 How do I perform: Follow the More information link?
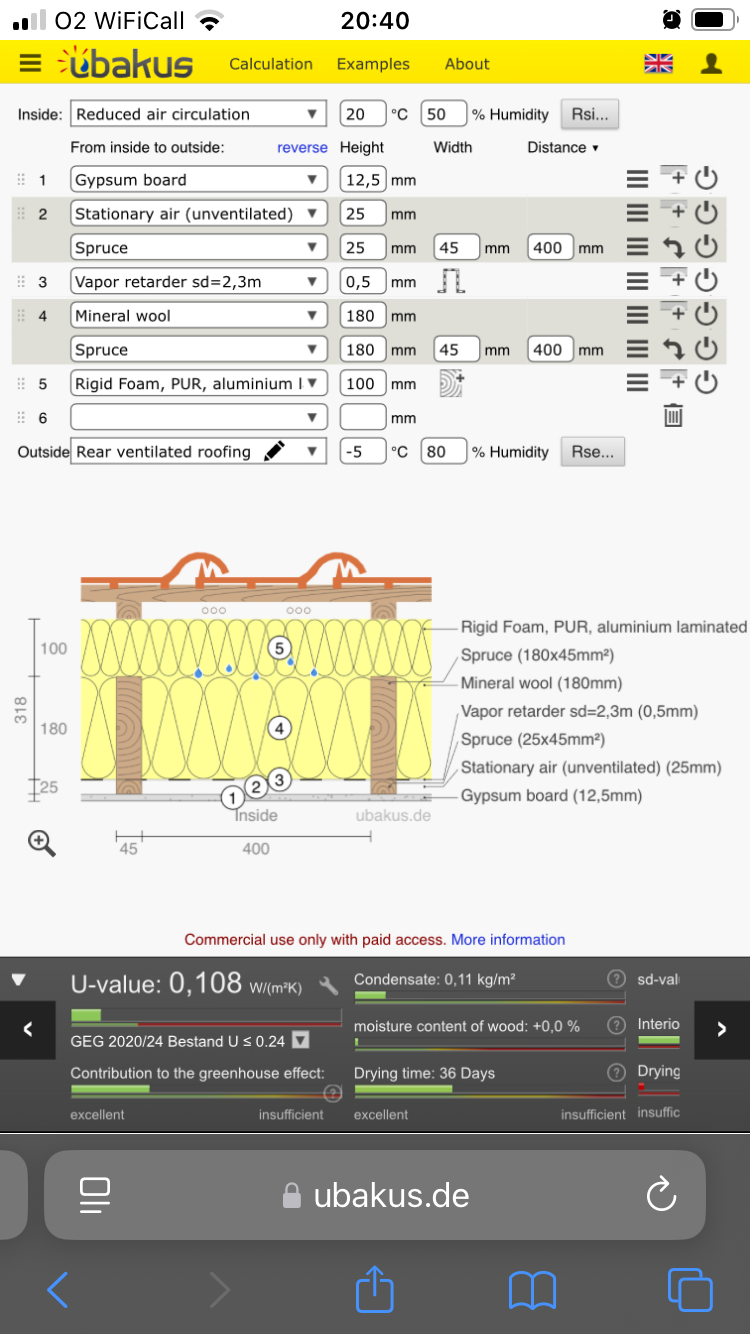pyautogui.click(x=508, y=940)
